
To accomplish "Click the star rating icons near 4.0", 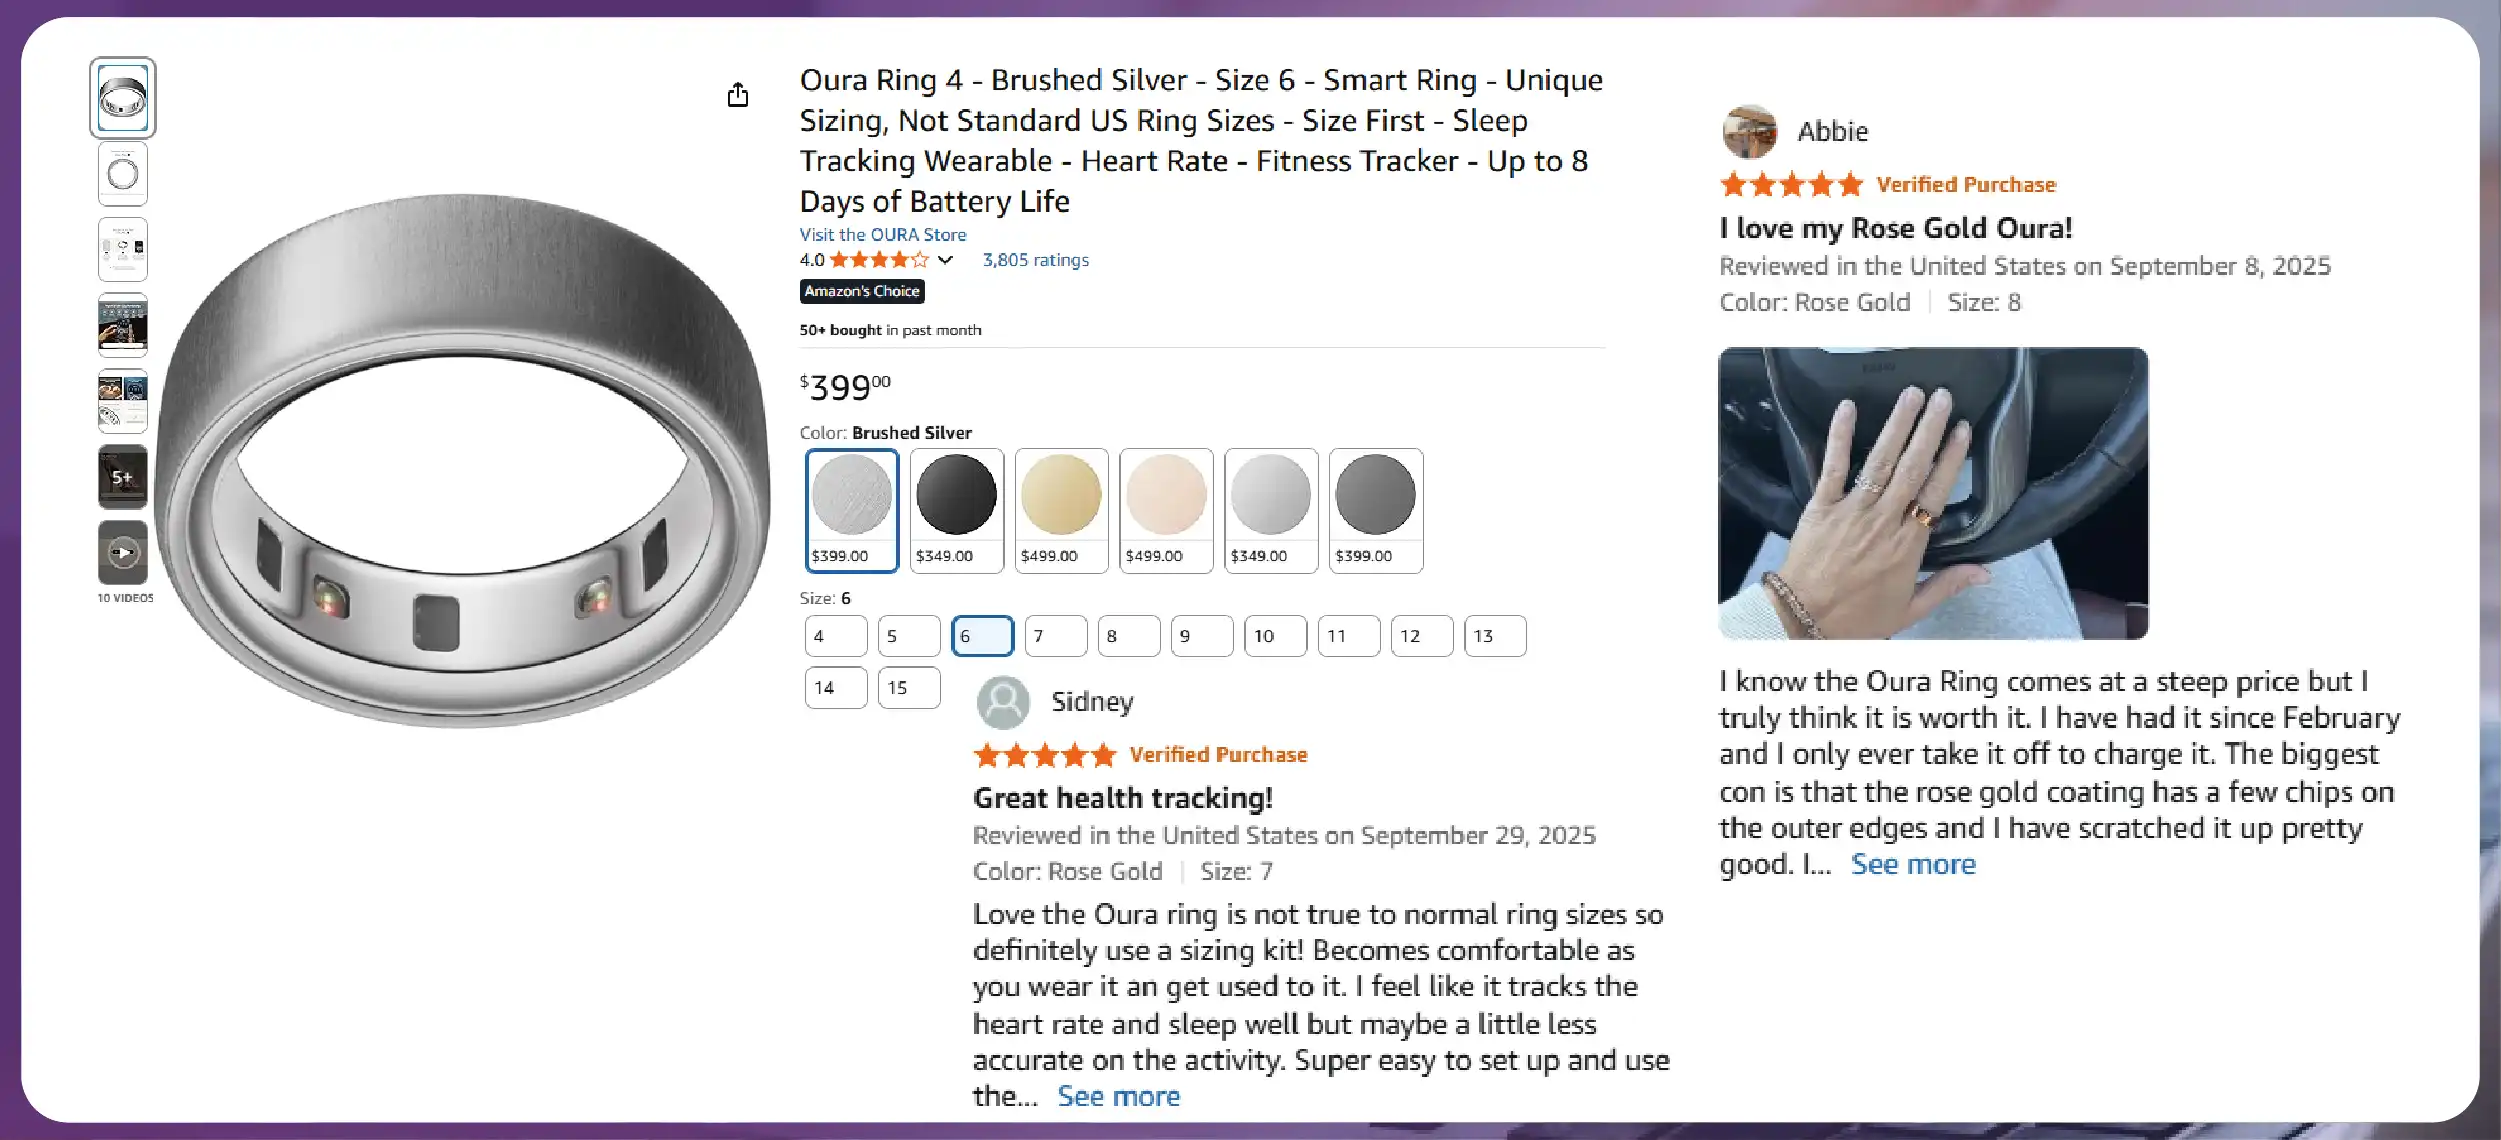I will coord(878,260).
